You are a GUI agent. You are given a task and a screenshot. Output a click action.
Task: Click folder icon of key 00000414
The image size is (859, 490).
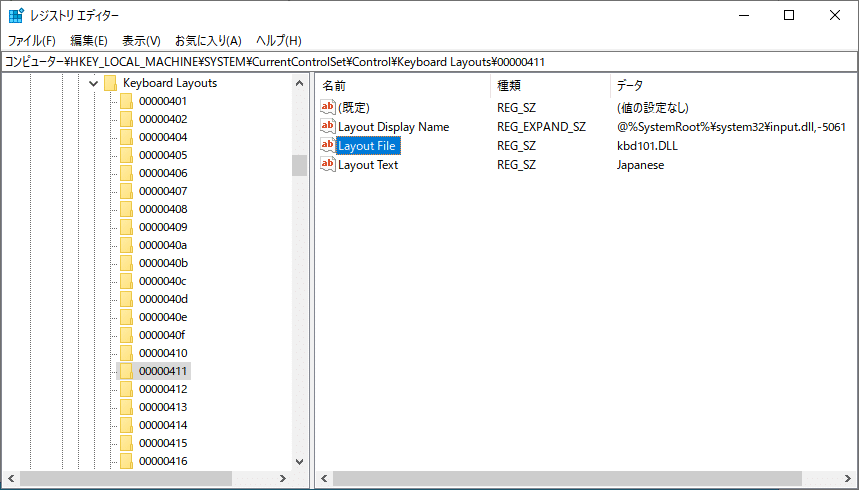pos(127,425)
